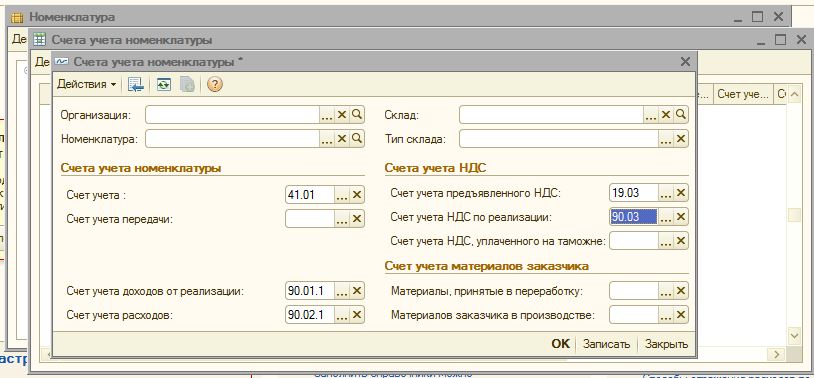
Task: Clear the 90.01.1 income account value
Action: tap(357, 291)
